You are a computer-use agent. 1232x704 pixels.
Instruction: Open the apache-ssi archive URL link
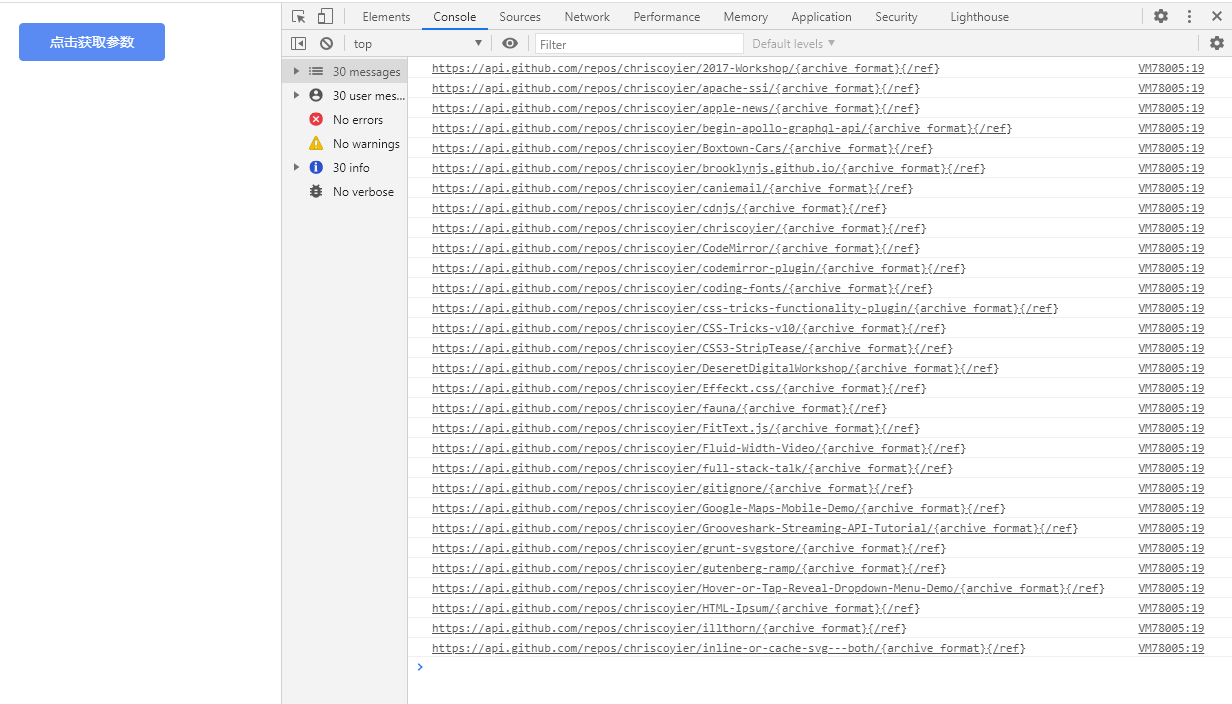point(676,88)
